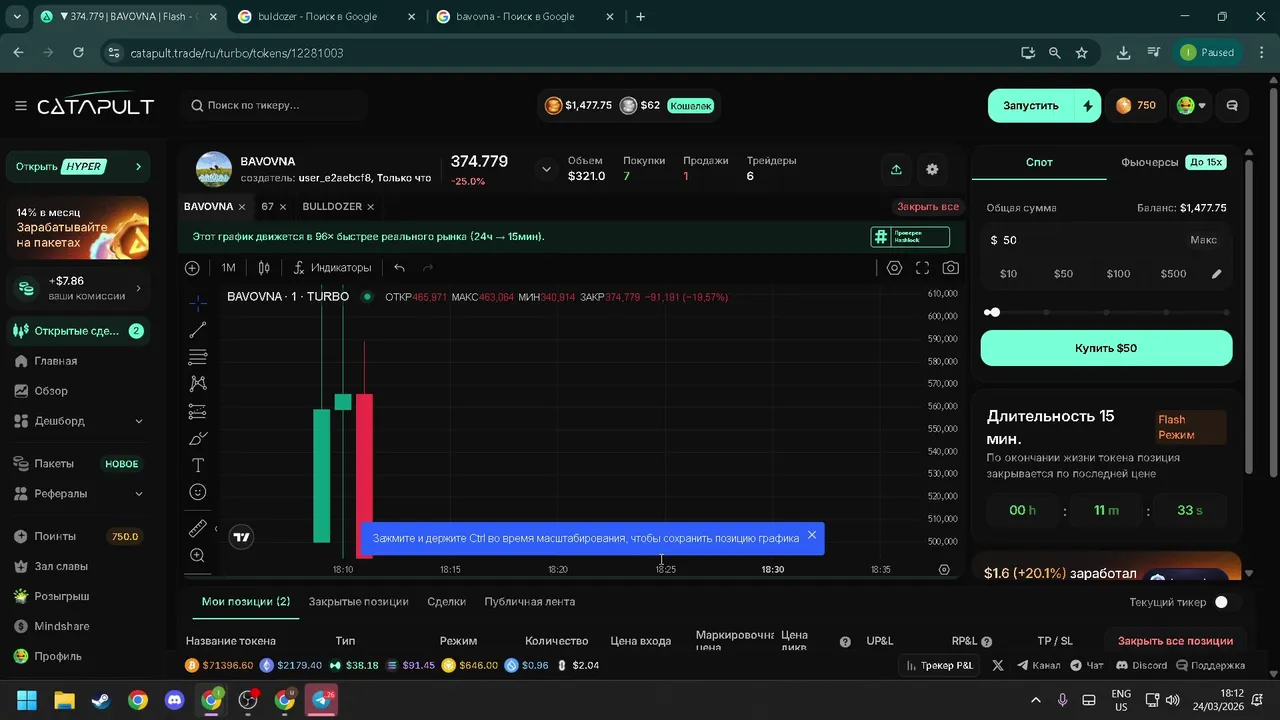Select the Fibonacci retracement tool
The width and height of the screenshot is (1280, 720).
(x=198, y=357)
